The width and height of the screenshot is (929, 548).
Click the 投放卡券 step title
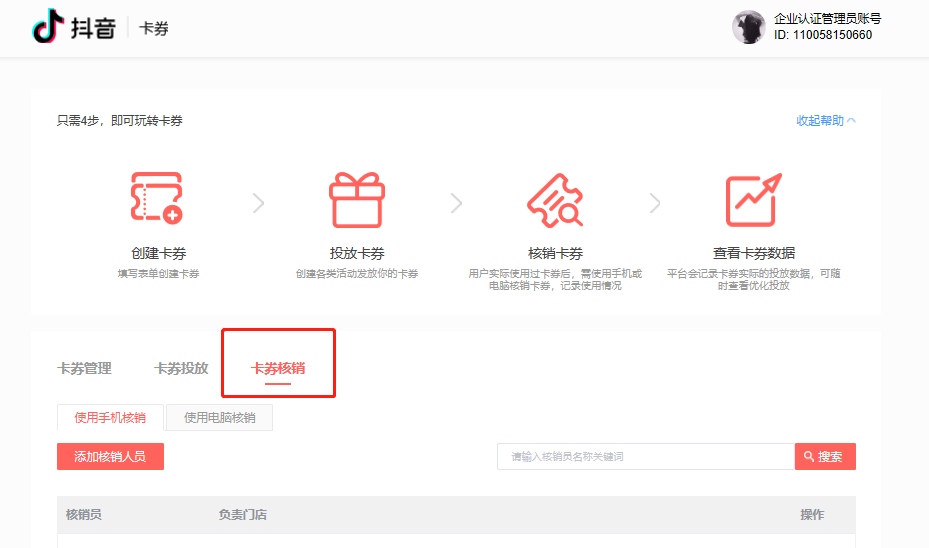click(357, 254)
